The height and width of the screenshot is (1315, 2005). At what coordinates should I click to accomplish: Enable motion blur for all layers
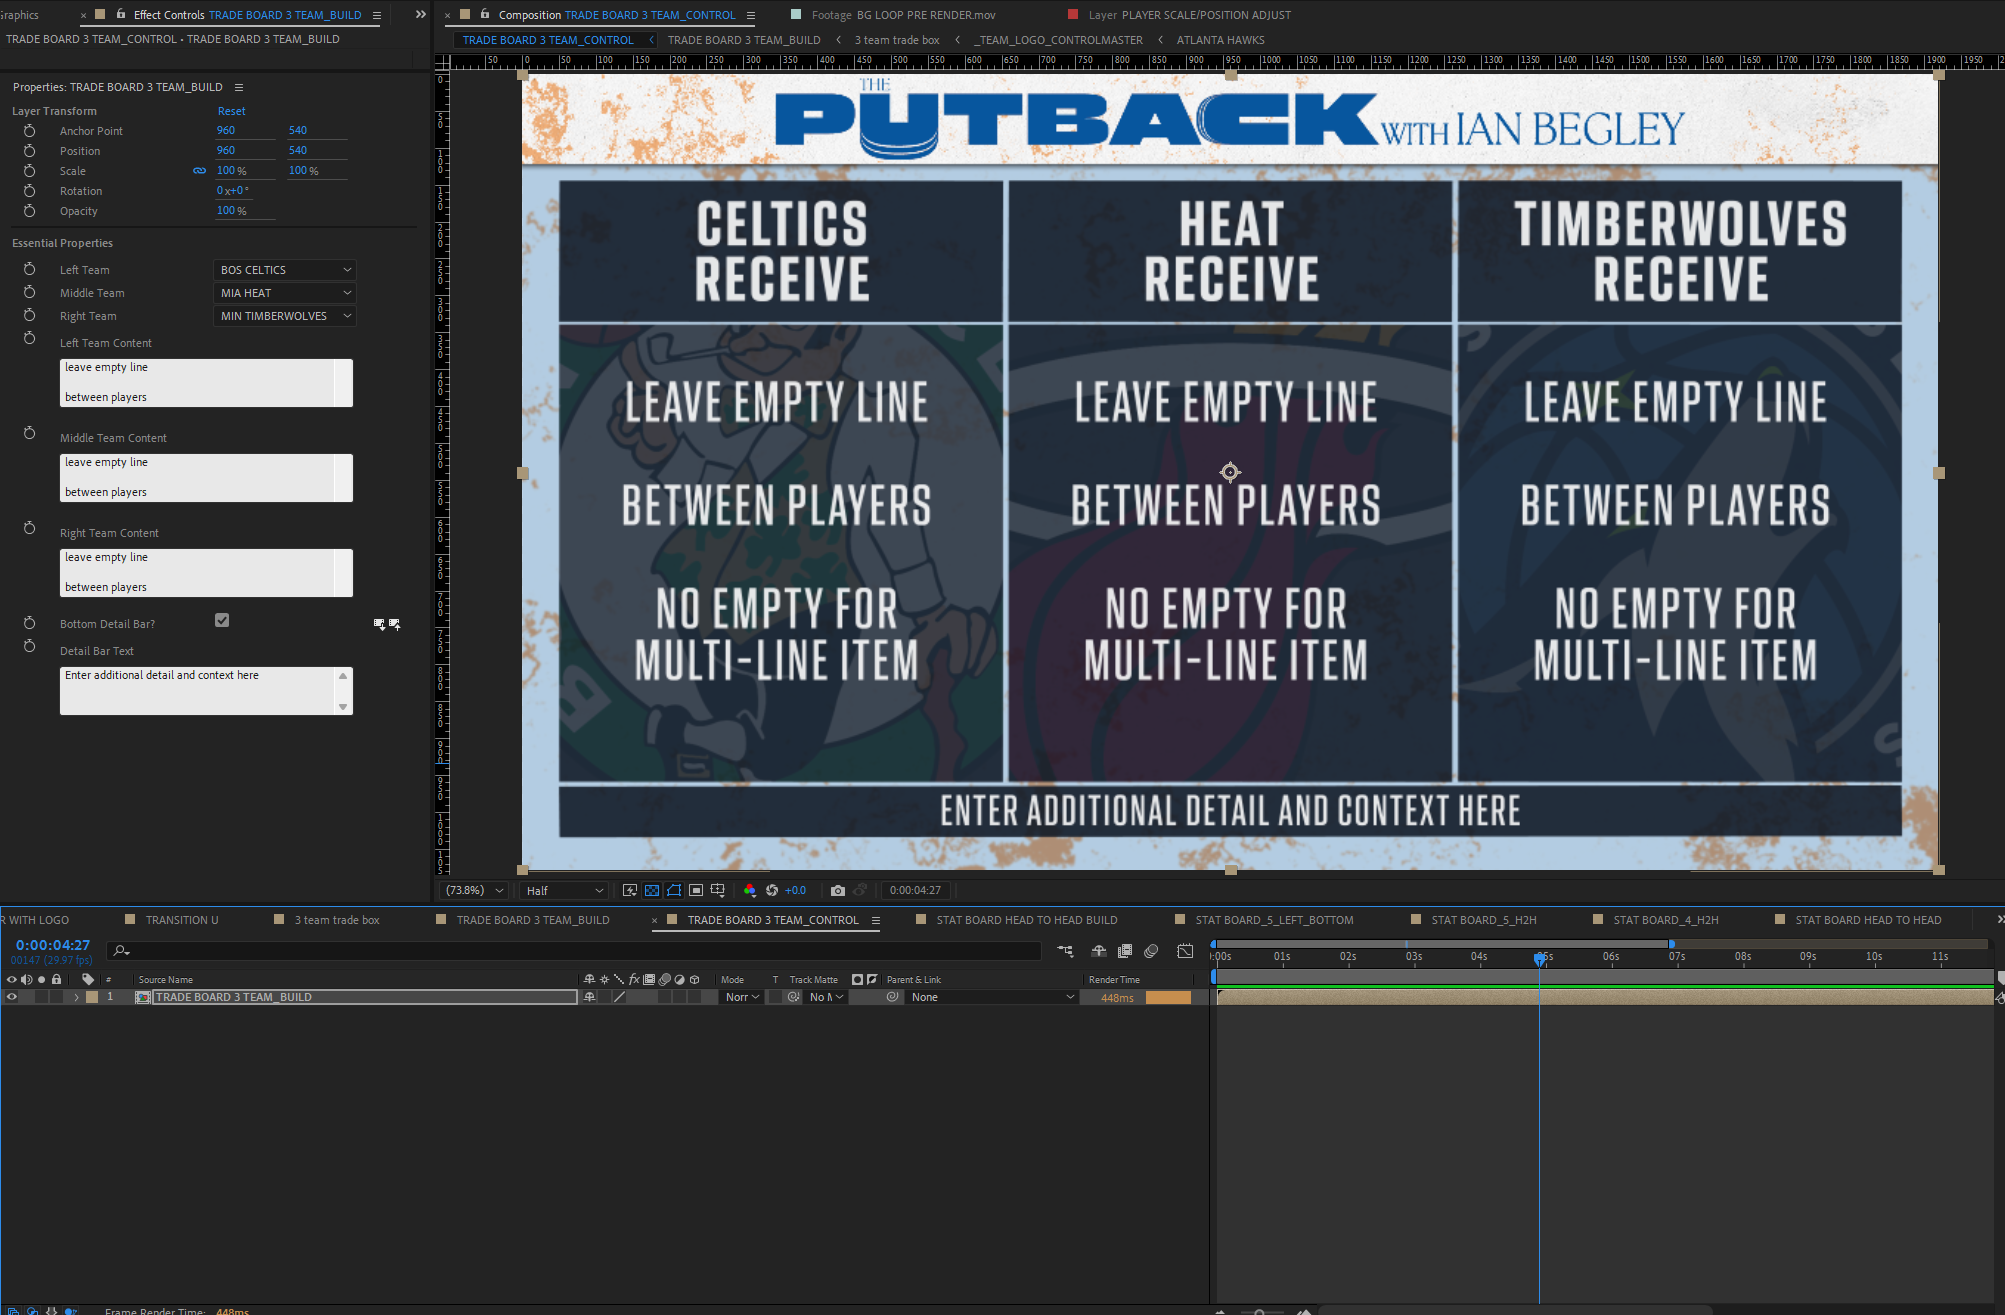coord(1151,951)
